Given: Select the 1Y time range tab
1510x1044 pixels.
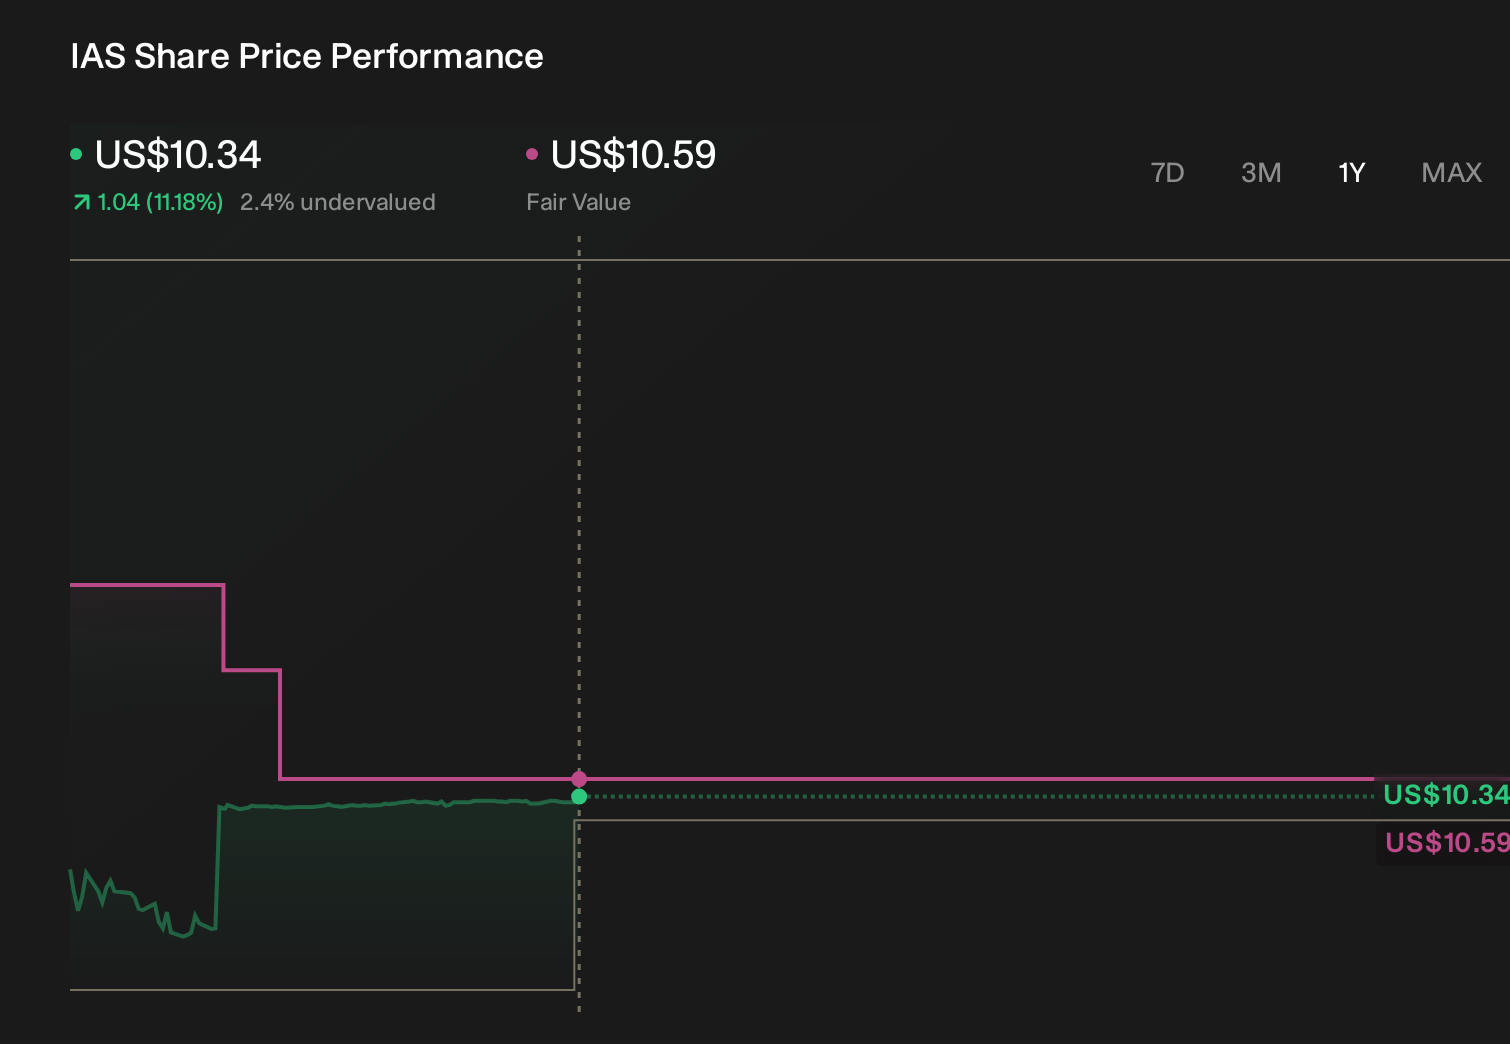Looking at the screenshot, I should point(1351,173).
